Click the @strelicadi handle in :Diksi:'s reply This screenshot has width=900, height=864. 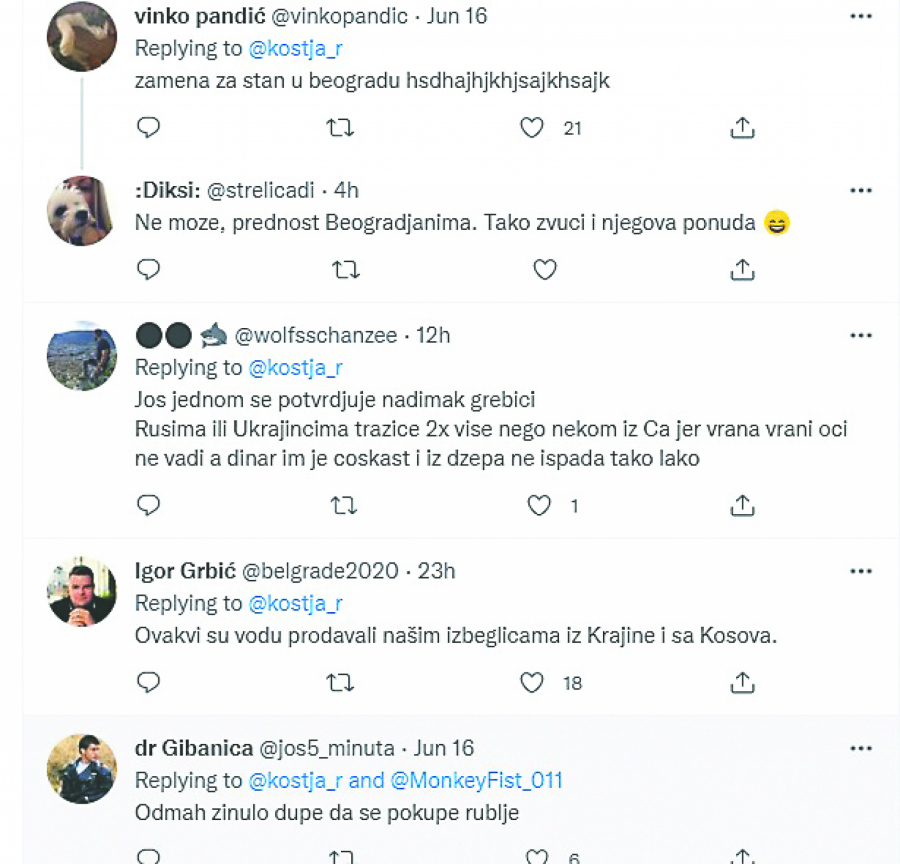[264, 190]
